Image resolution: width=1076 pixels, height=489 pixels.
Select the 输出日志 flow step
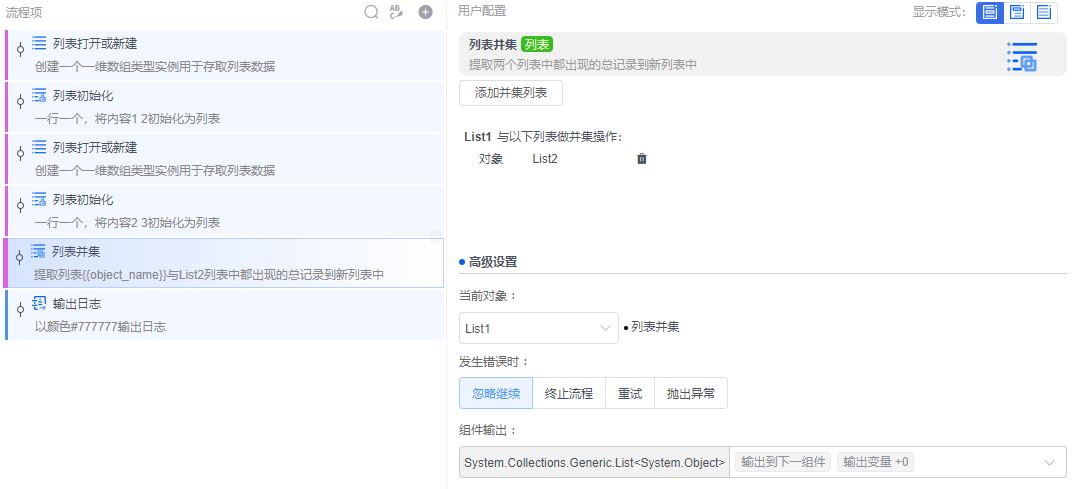pos(224,315)
